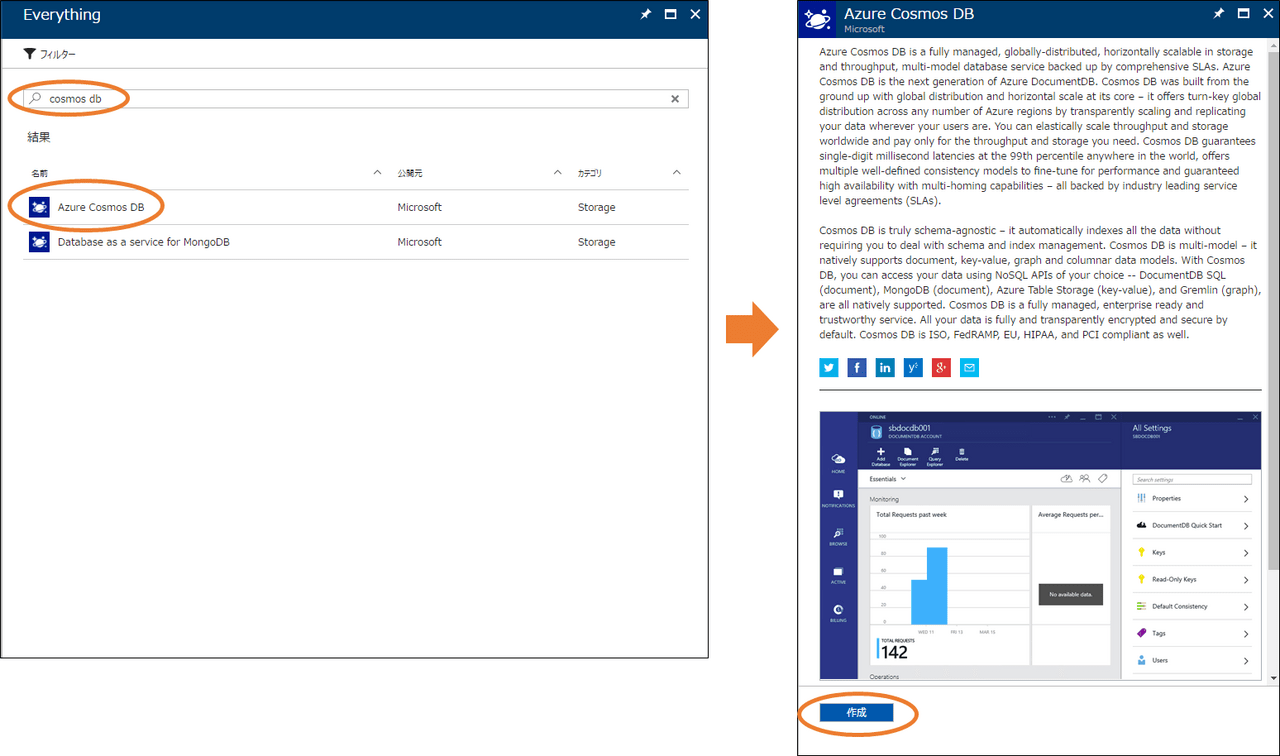The height and width of the screenshot is (756, 1280).
Task: Clear the cosmos db search text
Action: click(675, 99)
